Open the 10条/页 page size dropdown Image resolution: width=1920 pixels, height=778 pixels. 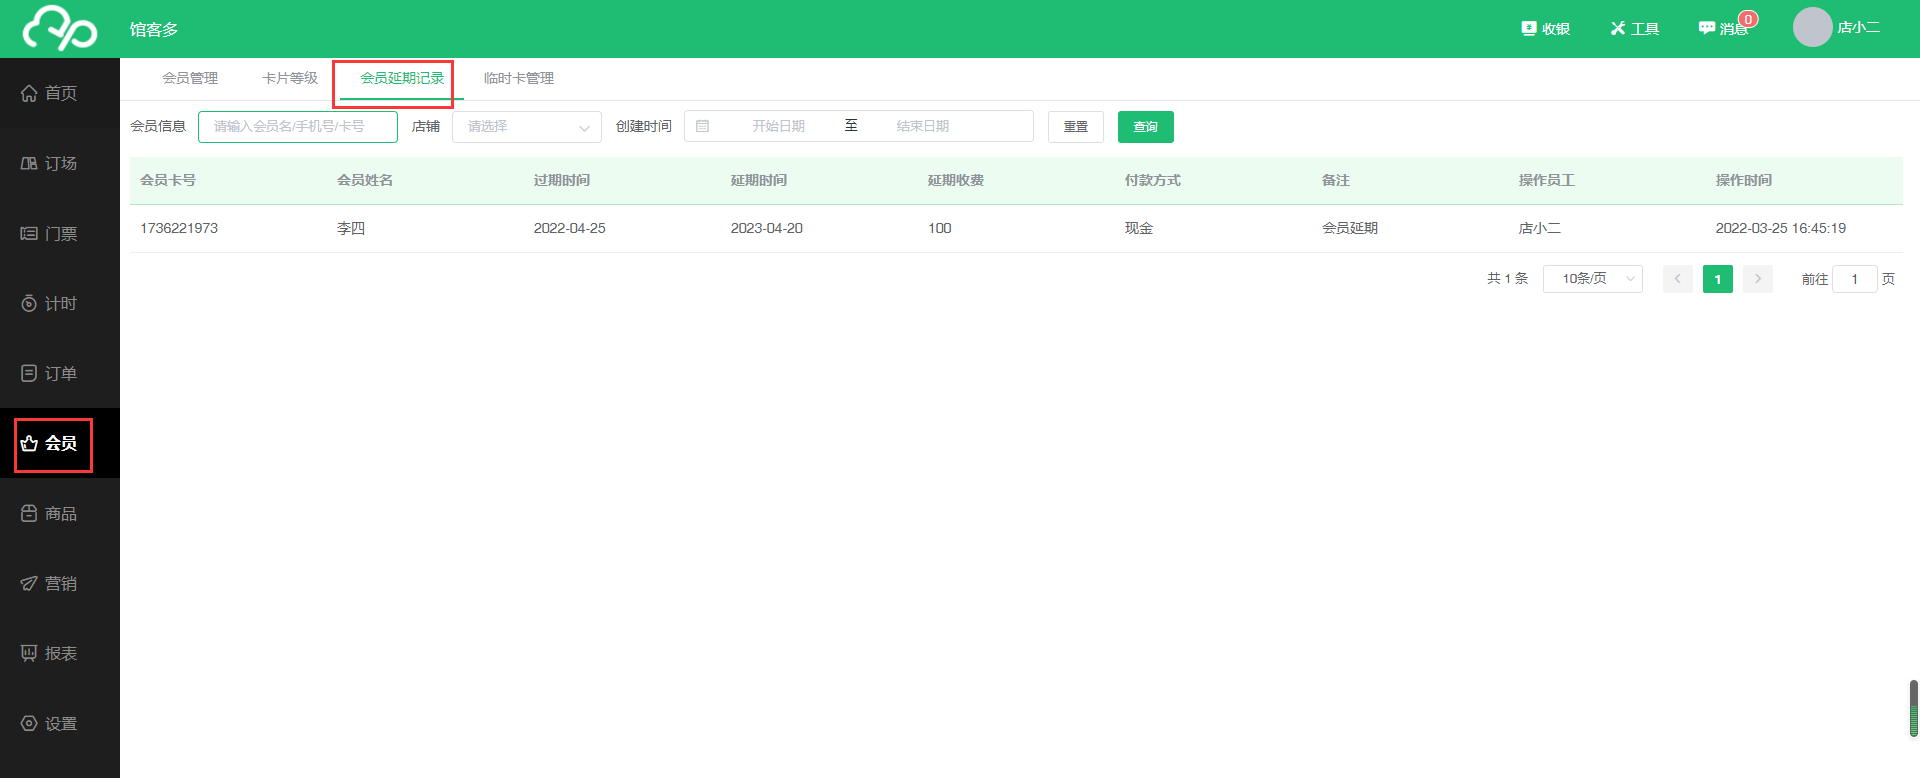coord(1593,279)
